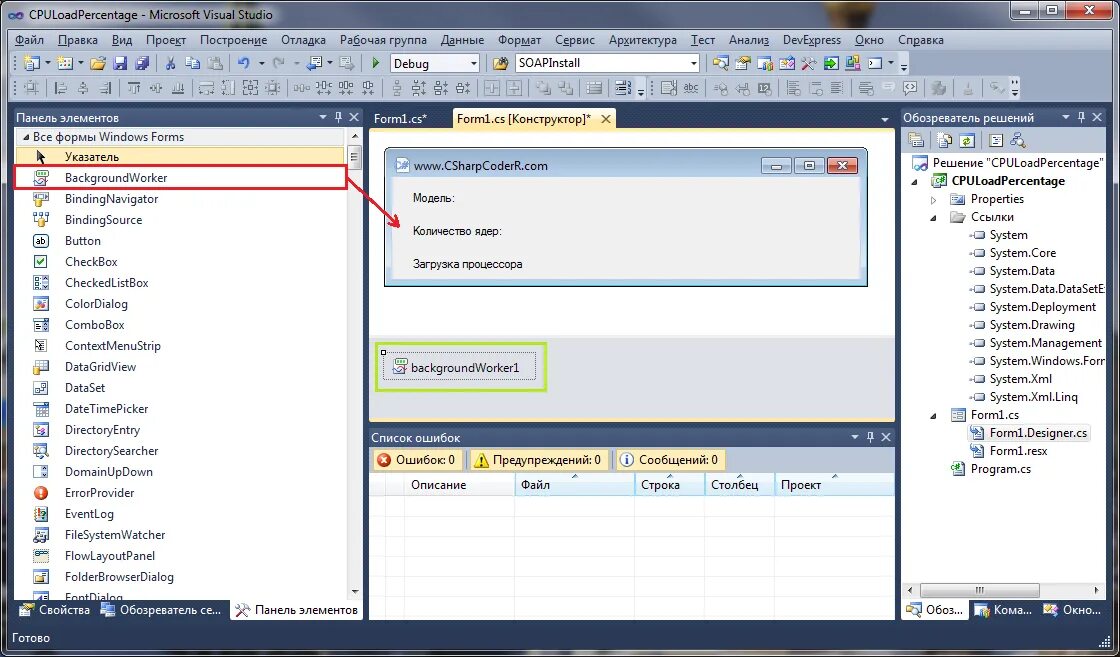Toggle the Errors: 0 filter button
The height and width of the screenshot is (657, 1120).
point(417,460)
